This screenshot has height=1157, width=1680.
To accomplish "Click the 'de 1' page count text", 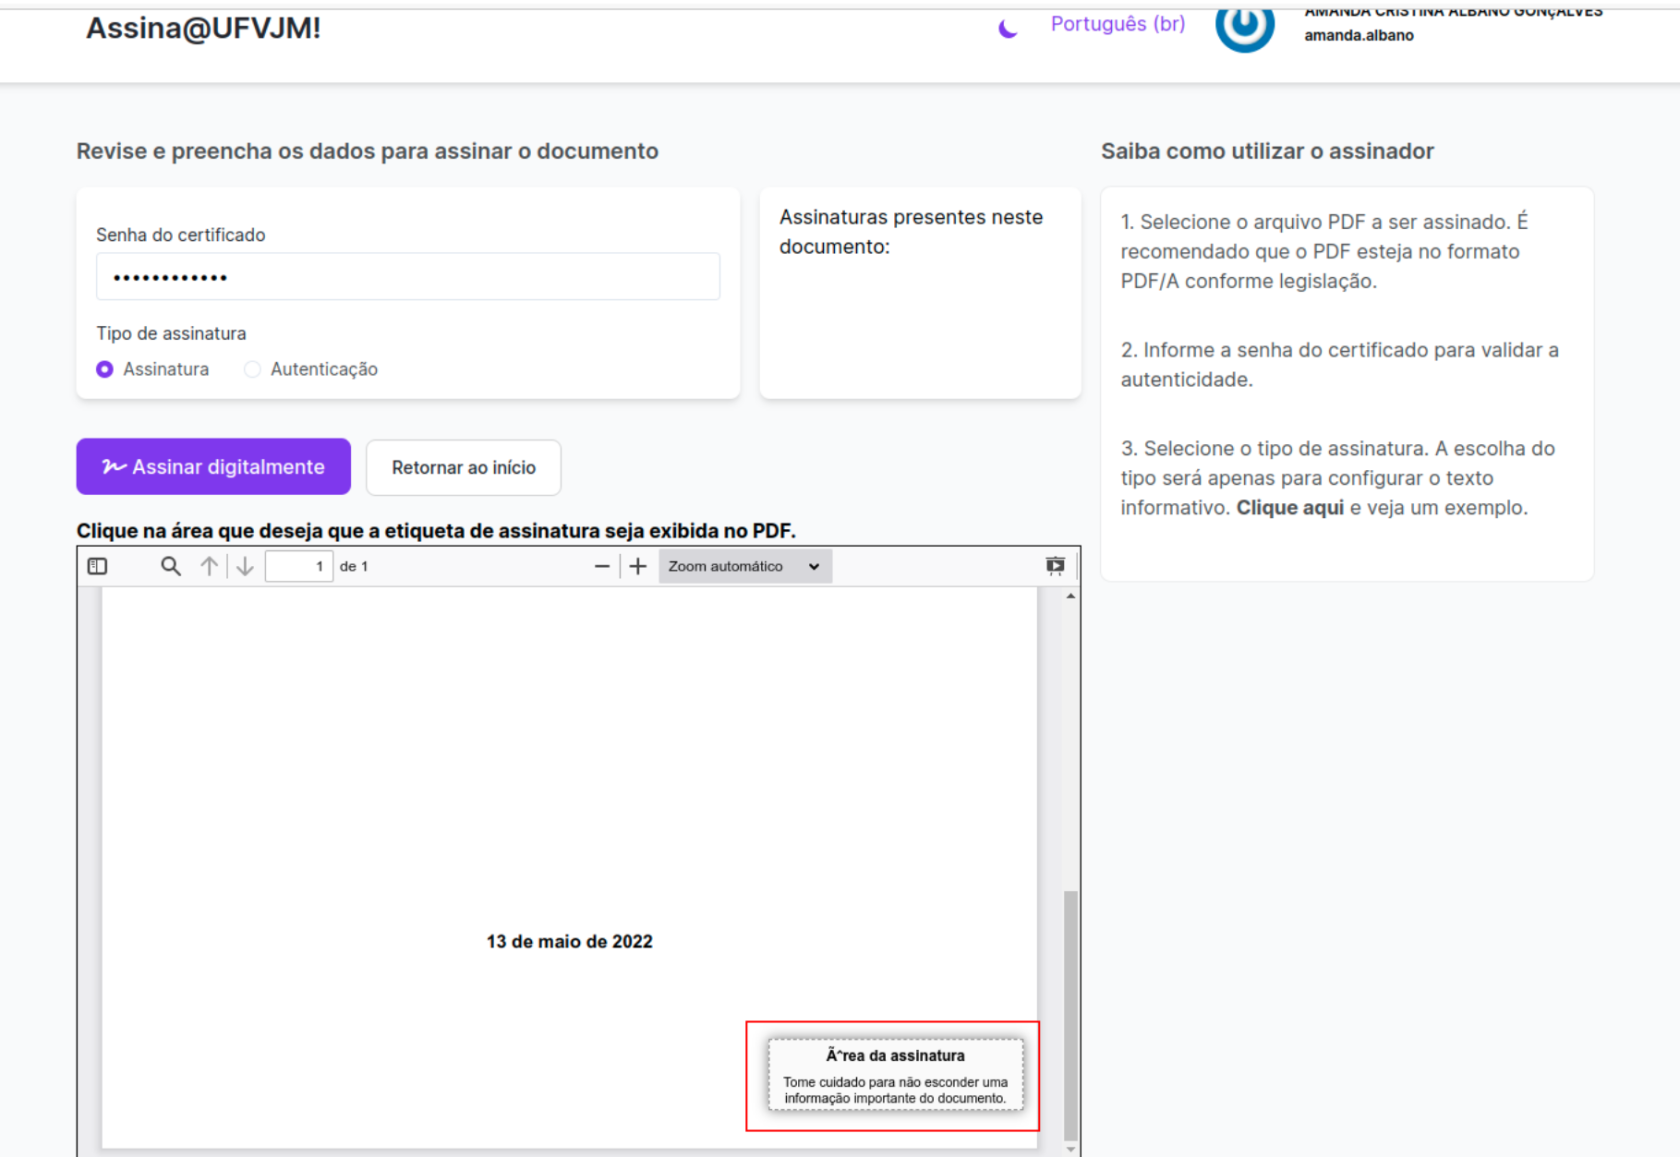I will 354,566.
